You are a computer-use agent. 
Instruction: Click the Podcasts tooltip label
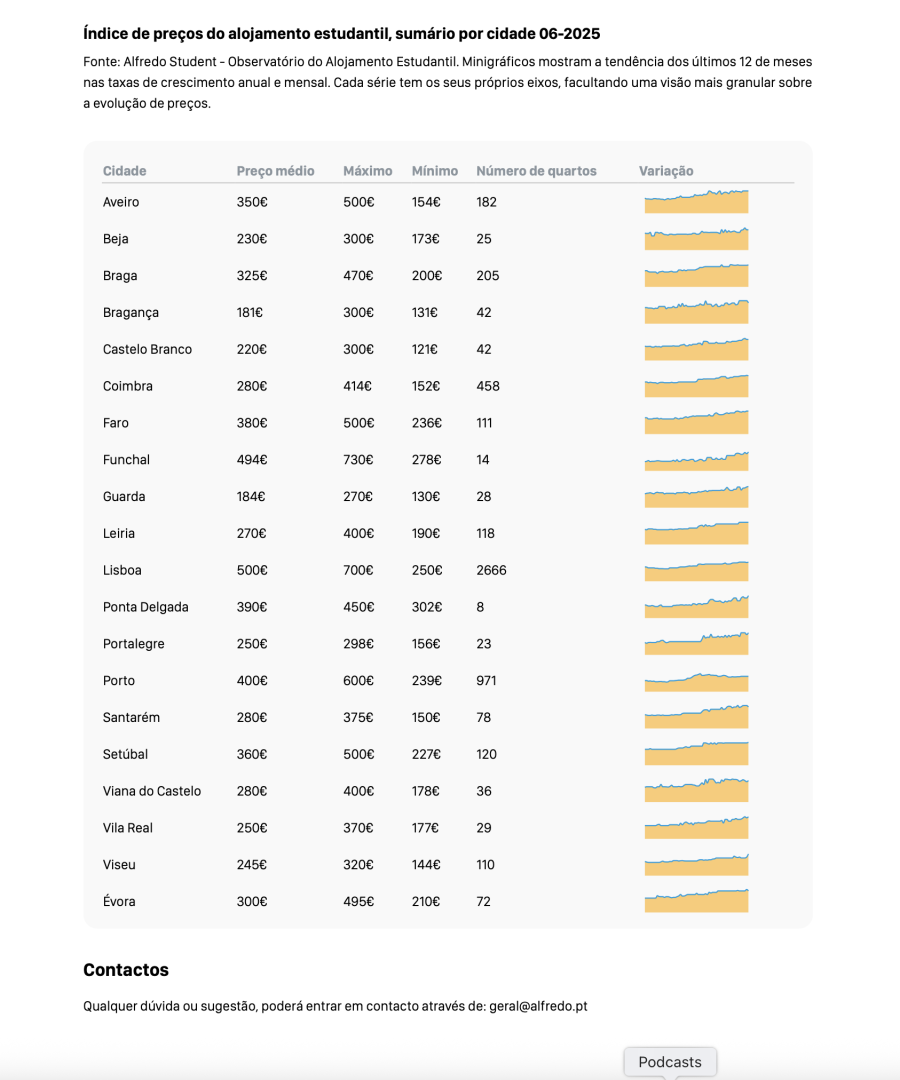tap(670, 1062)
